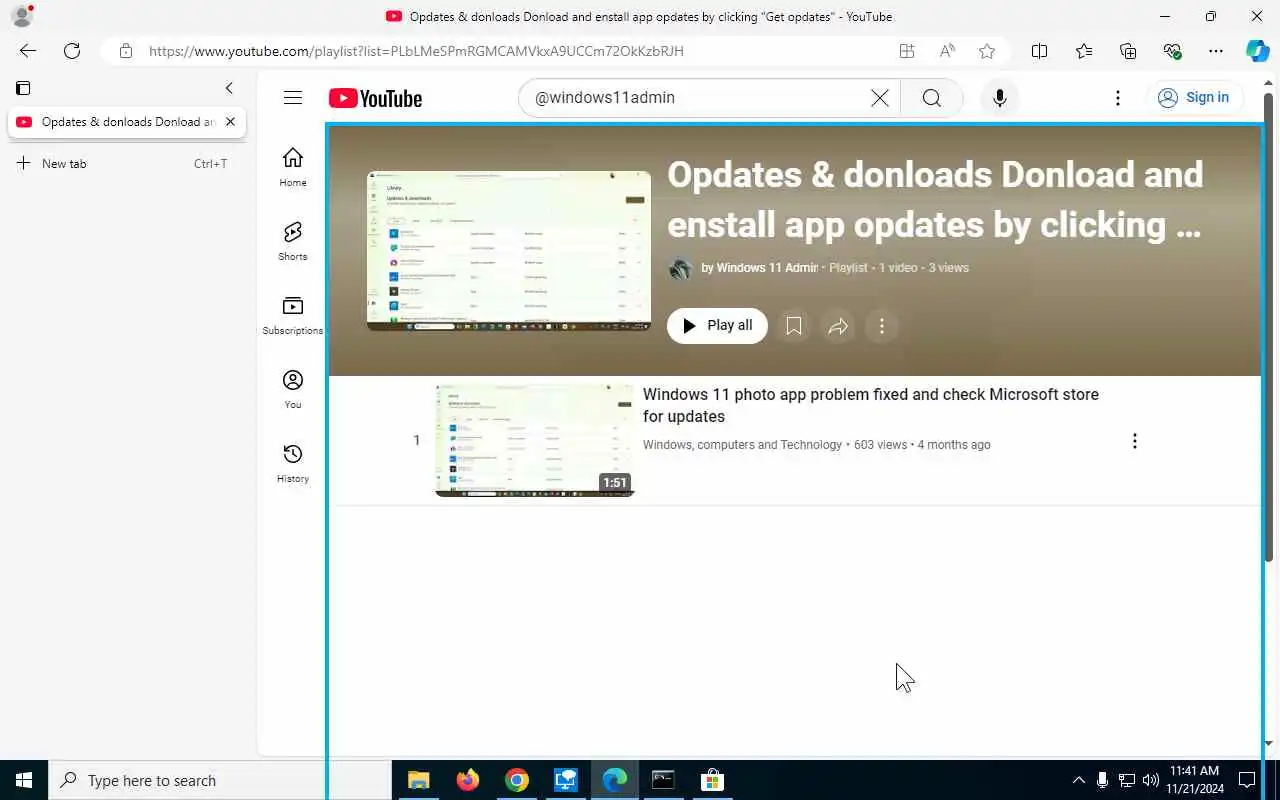View site information lock icon
This screenshot has height=800, width=1280.
coord(126,51)
